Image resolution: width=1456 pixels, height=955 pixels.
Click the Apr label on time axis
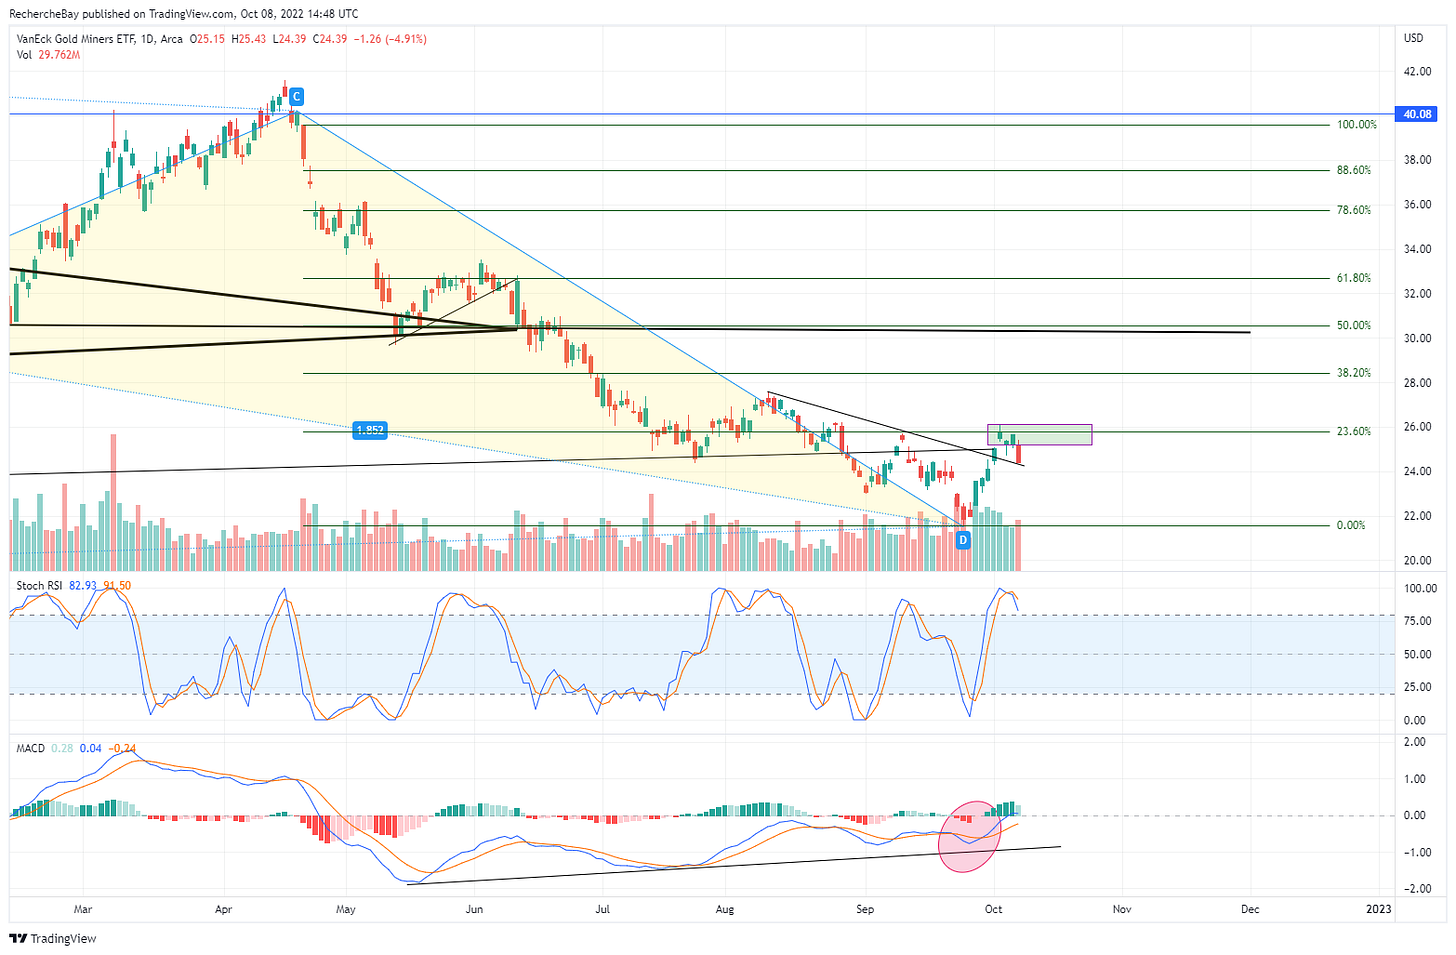click(223, 909)
